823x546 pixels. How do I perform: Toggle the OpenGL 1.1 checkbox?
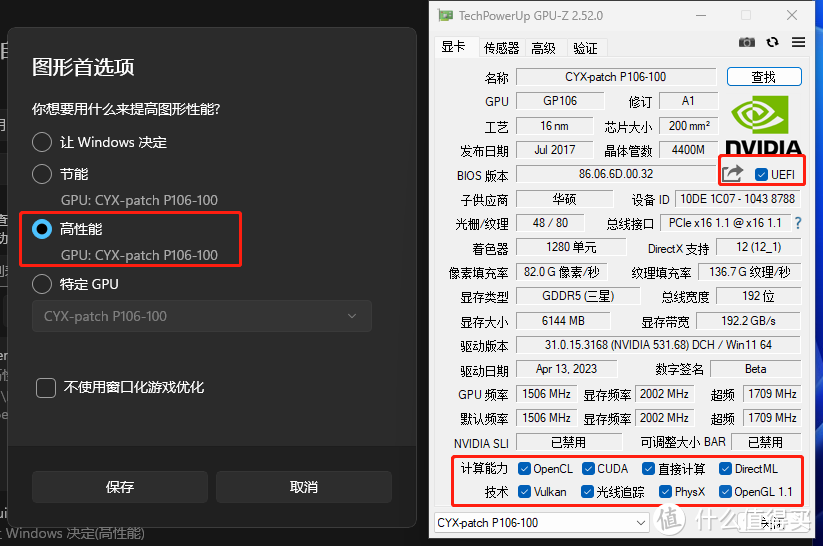725,491
